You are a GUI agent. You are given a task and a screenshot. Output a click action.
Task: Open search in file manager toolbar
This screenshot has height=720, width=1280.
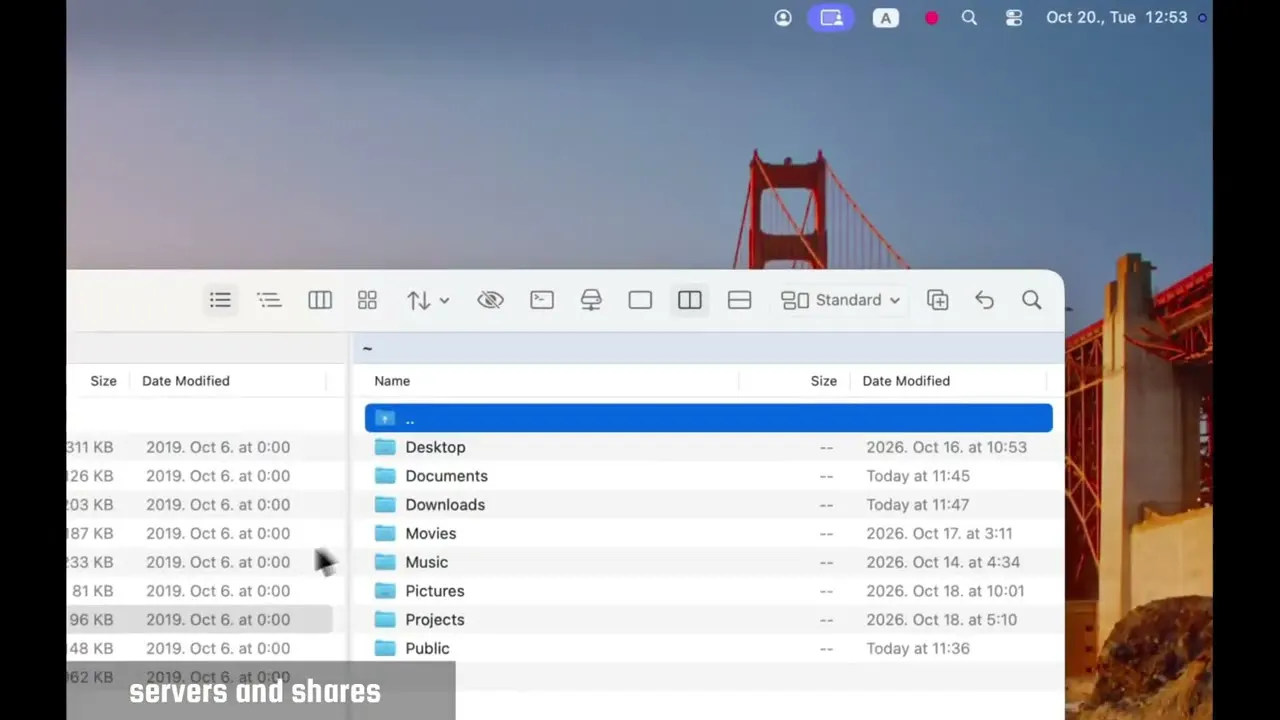1032,300
